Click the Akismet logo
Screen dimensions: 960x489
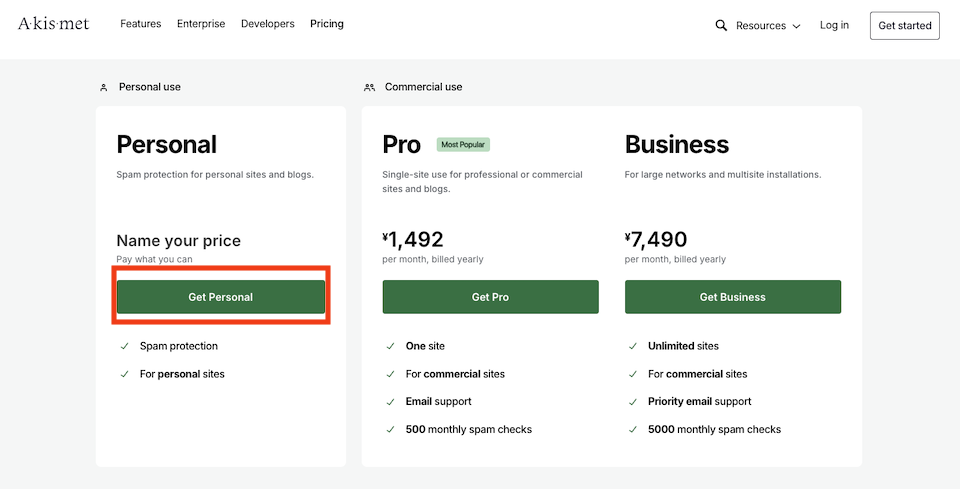click(54, 24)
